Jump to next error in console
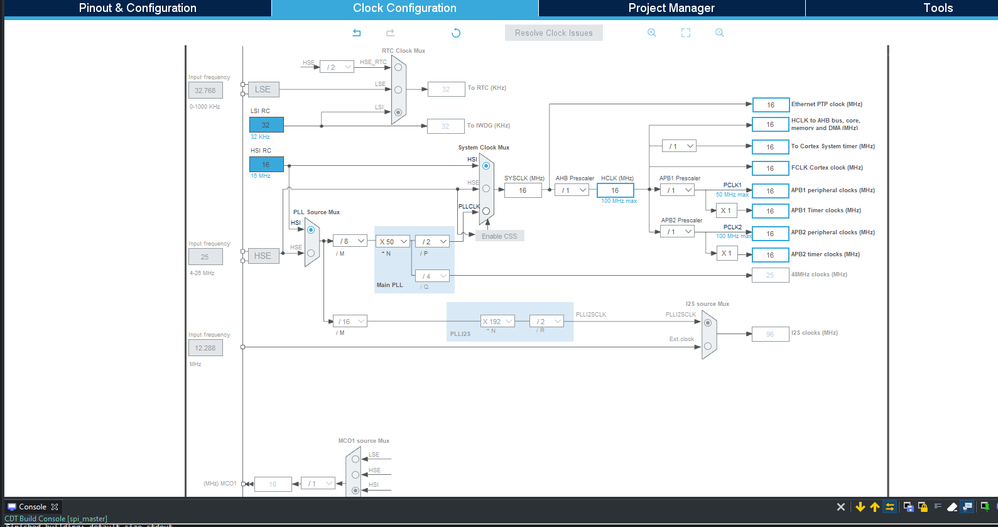 pyautogui.click(x=860, y=507)
